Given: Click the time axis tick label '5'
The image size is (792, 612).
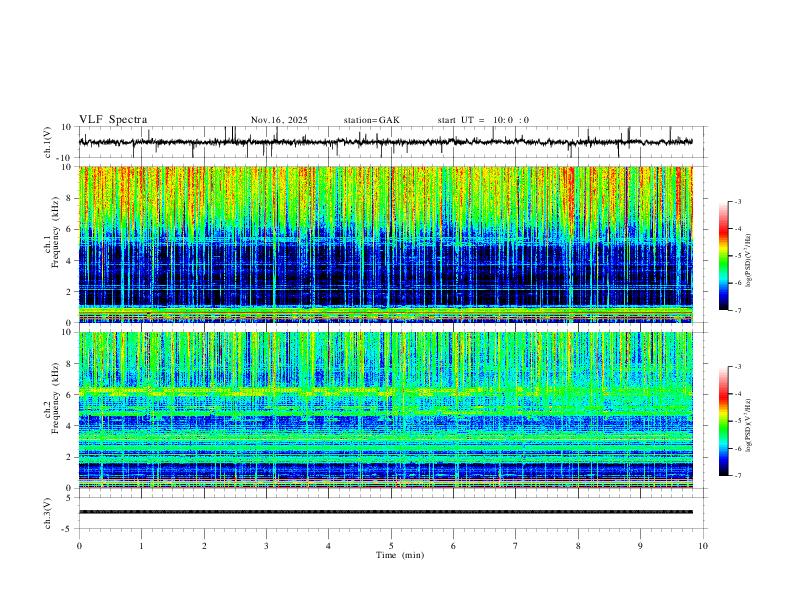Looking at the screenshot, I should tap(391, 546).
